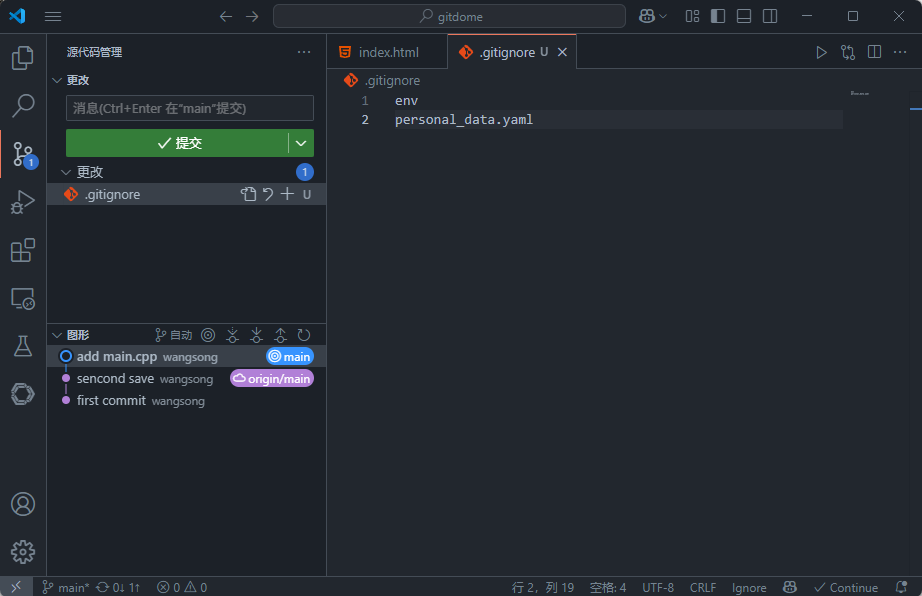Image resolution: width=922 pixels, height=596 pixels.
Task: Open the commit button dropdown arrow
Action: tap(301, 143)
